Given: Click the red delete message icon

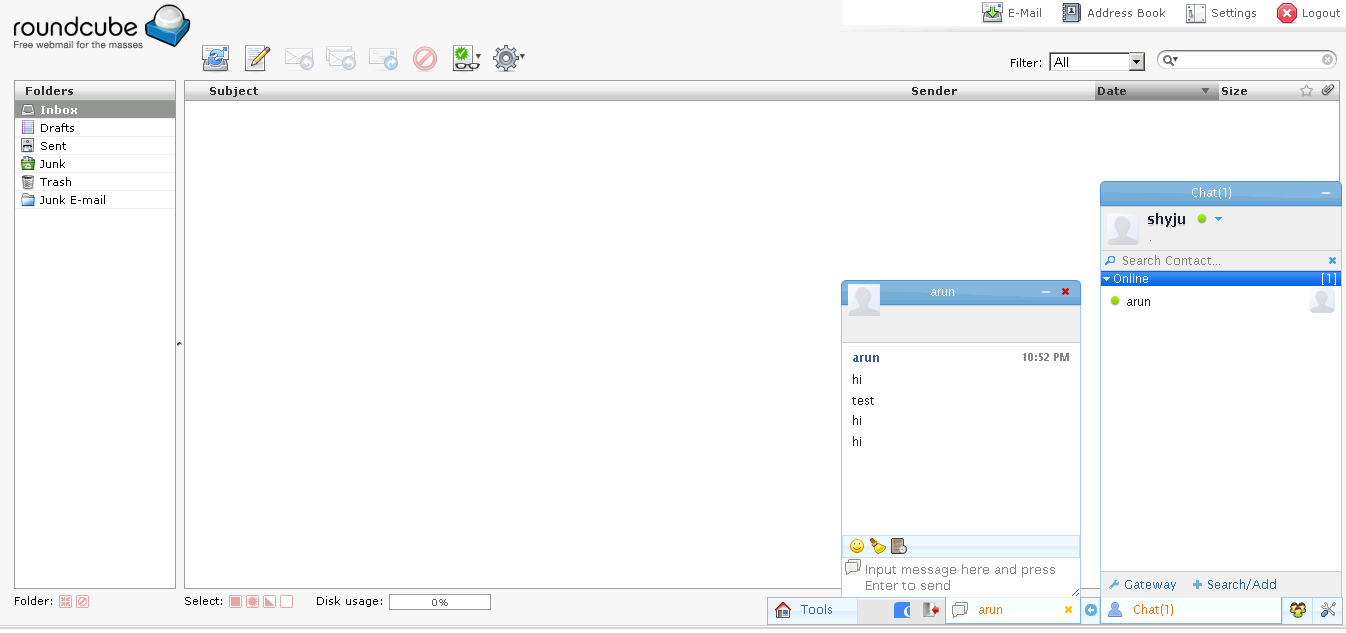Looking at the screenshot, I should 425,59.
